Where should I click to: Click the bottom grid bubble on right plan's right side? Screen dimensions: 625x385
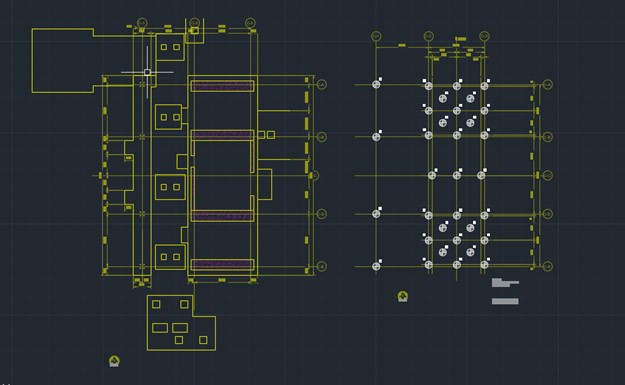(548, 266)
